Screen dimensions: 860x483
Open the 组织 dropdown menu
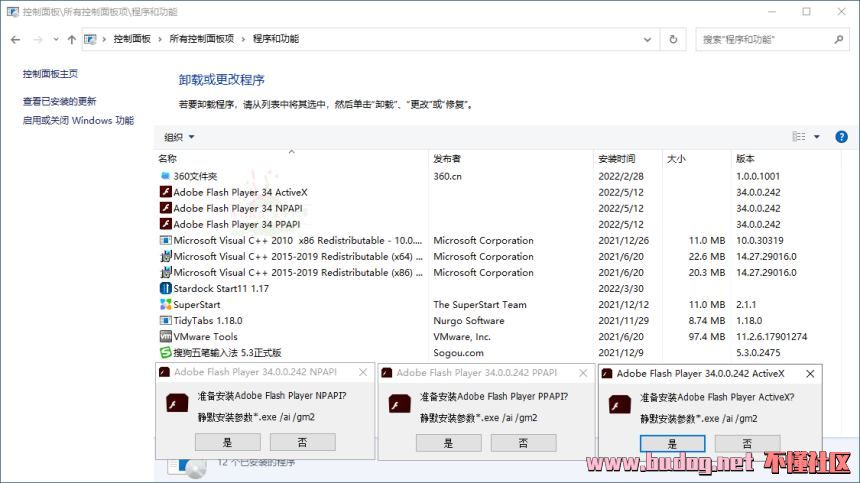click(180, 137)
